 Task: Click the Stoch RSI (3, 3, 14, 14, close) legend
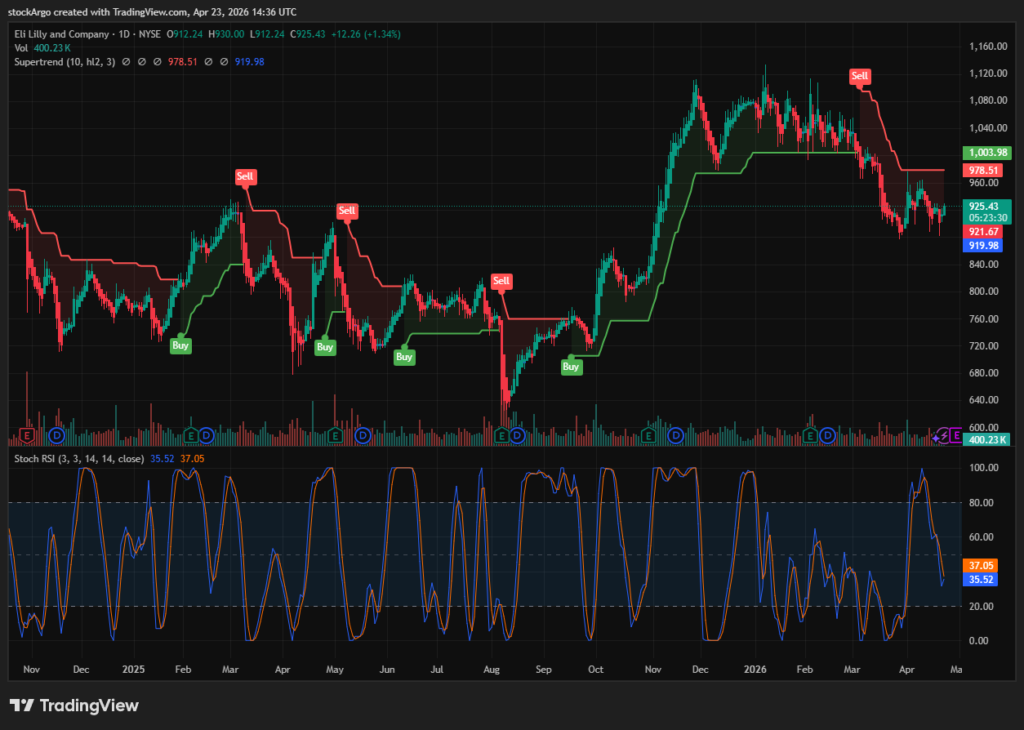click(x=79, y=458)
